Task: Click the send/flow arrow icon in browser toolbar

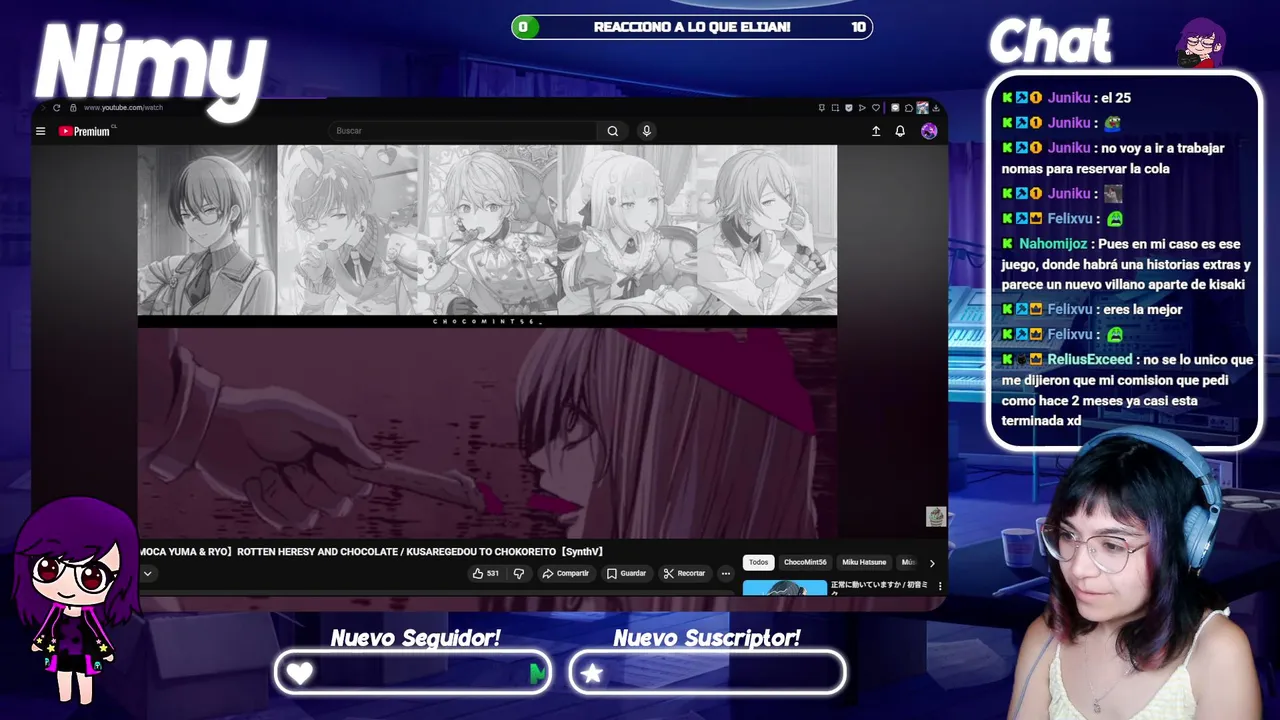Action: pos(862,108)
